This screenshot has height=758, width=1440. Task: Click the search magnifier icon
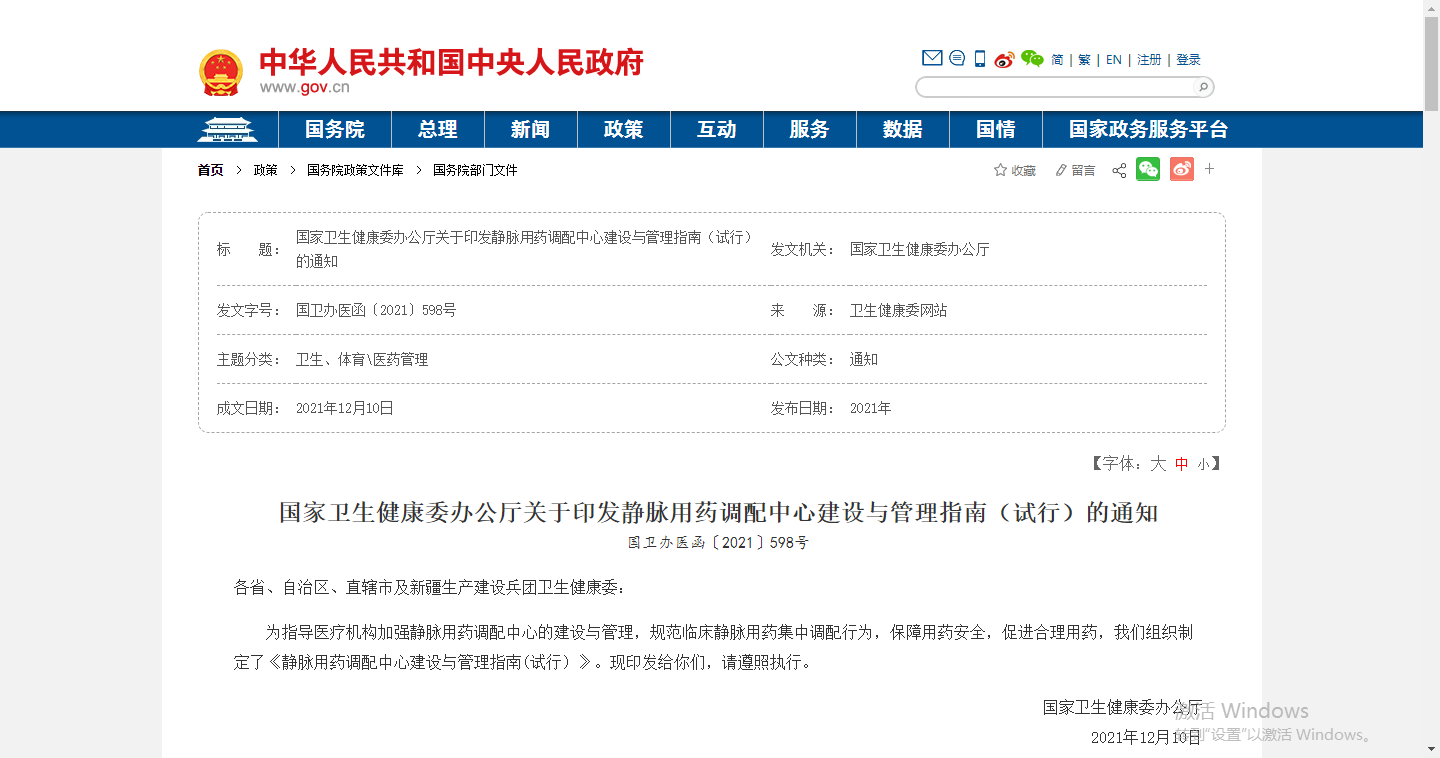coord(1203,87)
